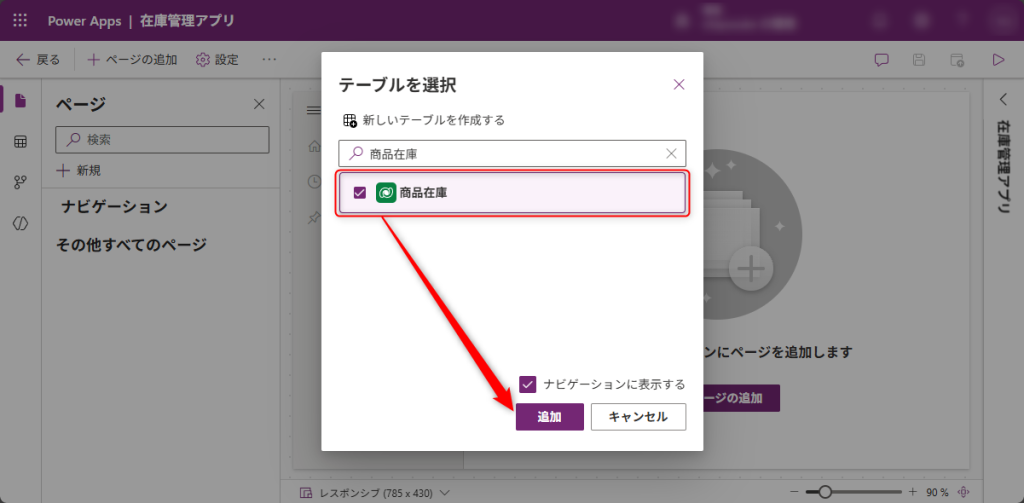Close the テーブルを選択 dialog
Image resolution: width=1024 pixels, height=503 pixels.
click(679, 84)
